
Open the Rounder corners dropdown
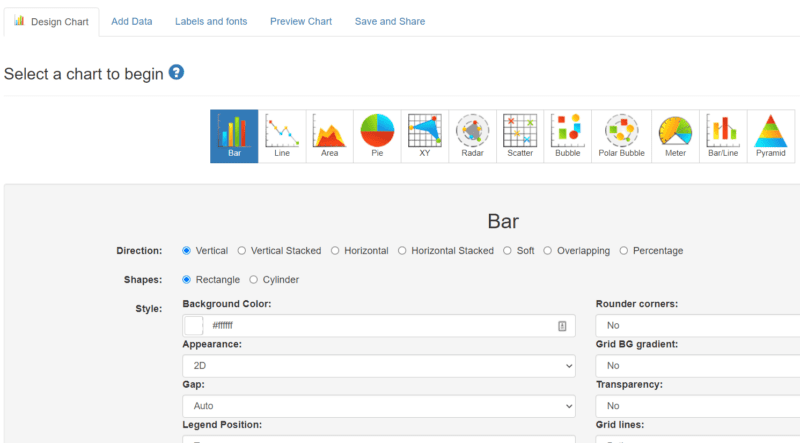click(697, 326)
